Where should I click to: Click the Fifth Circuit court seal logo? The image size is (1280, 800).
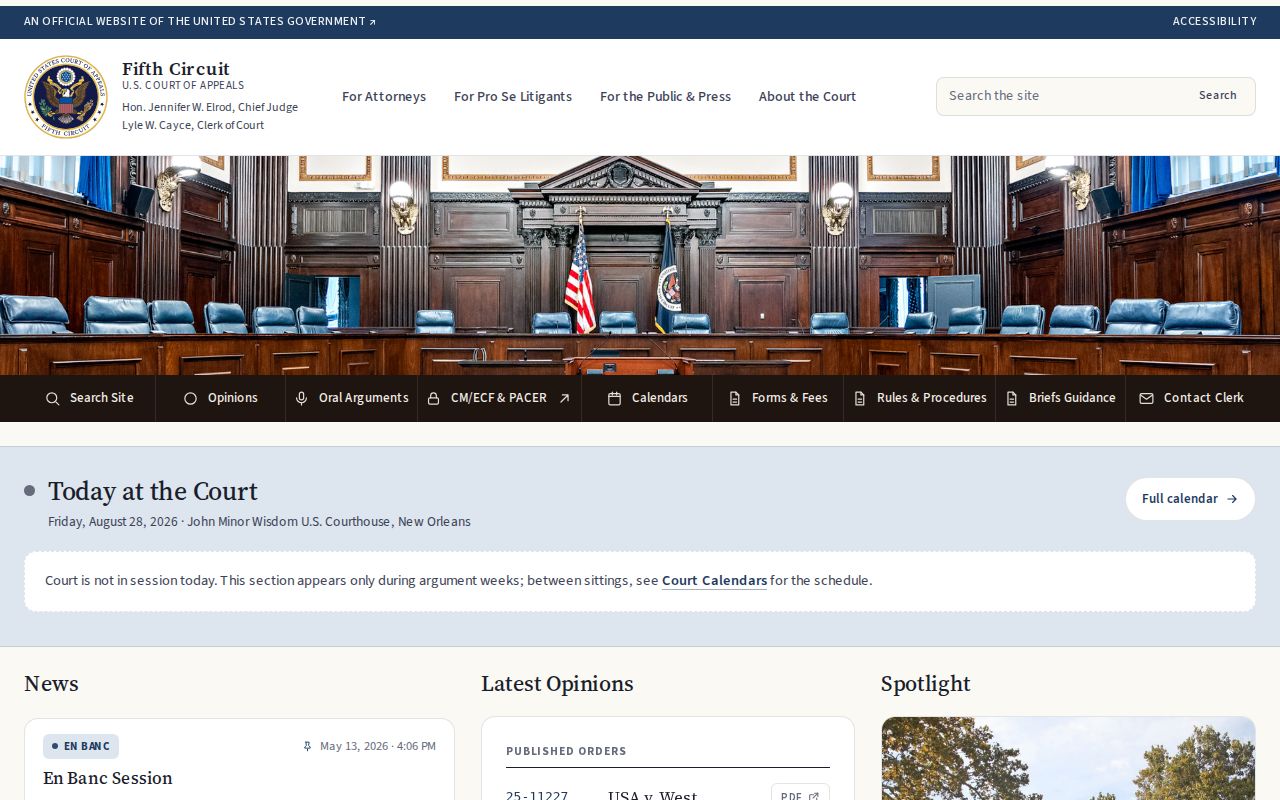(x=66, y=96)
